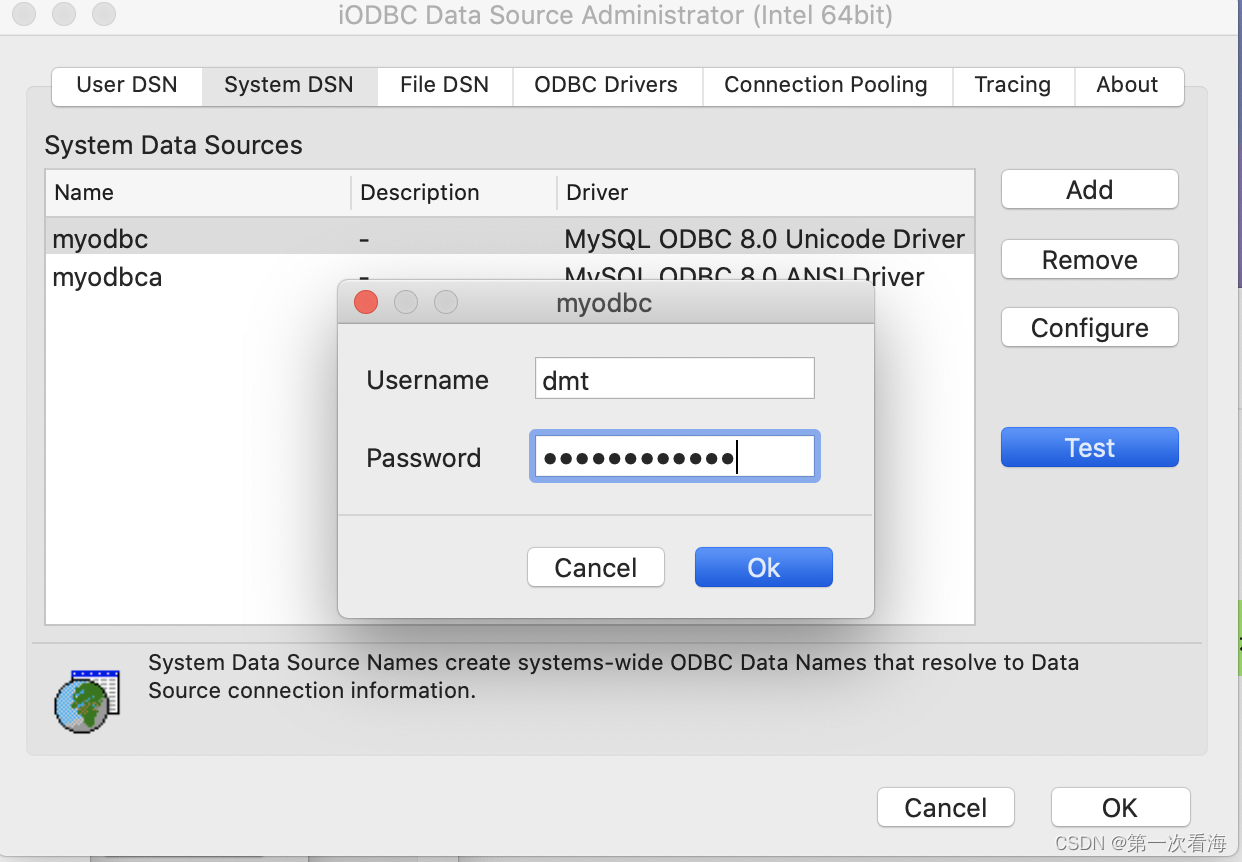Switch to the User DSN tab

coord(127,86)
